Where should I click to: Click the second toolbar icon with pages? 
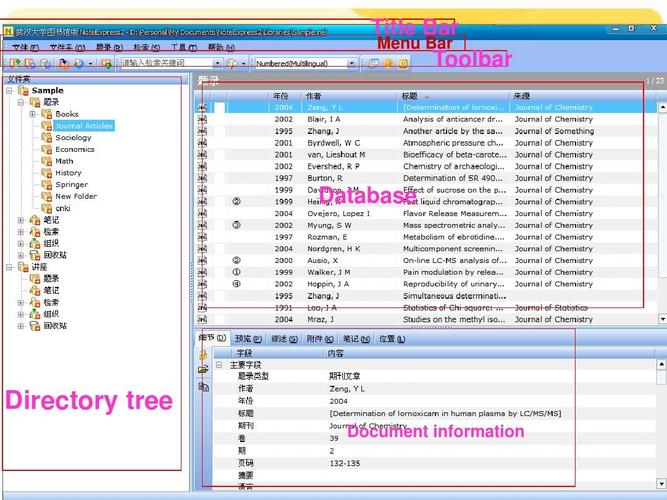click(x=30, y=63)
